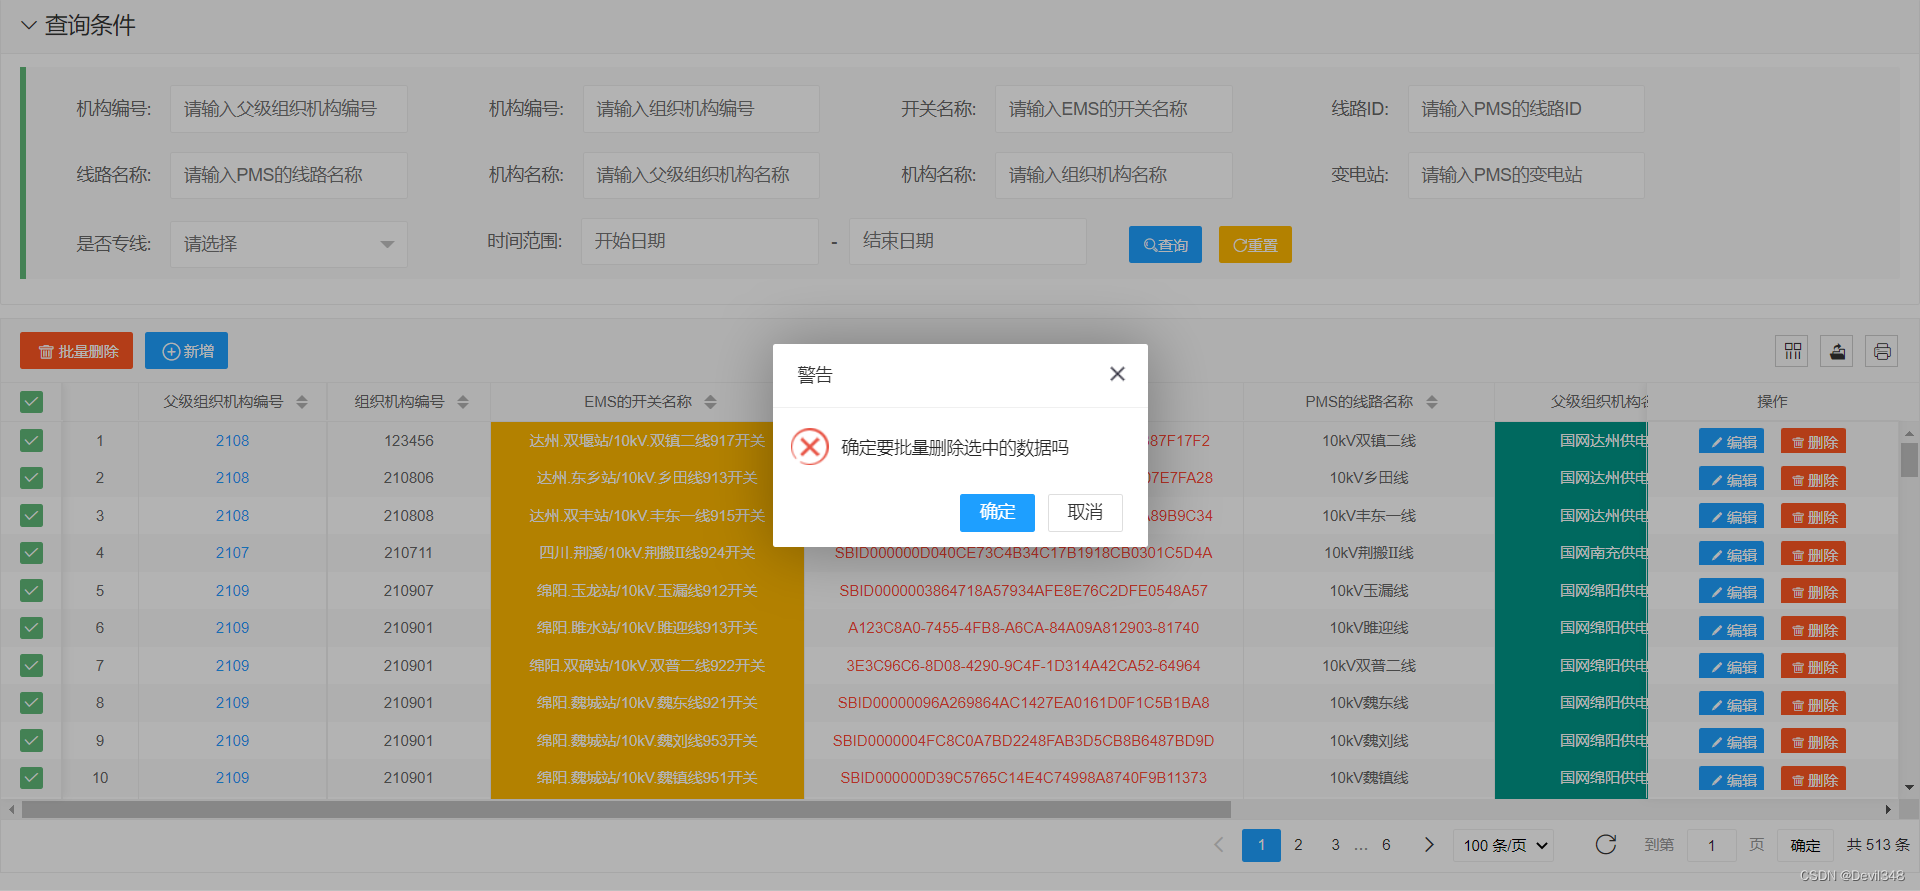Click the 结束日期 date field

pos(968,241)
